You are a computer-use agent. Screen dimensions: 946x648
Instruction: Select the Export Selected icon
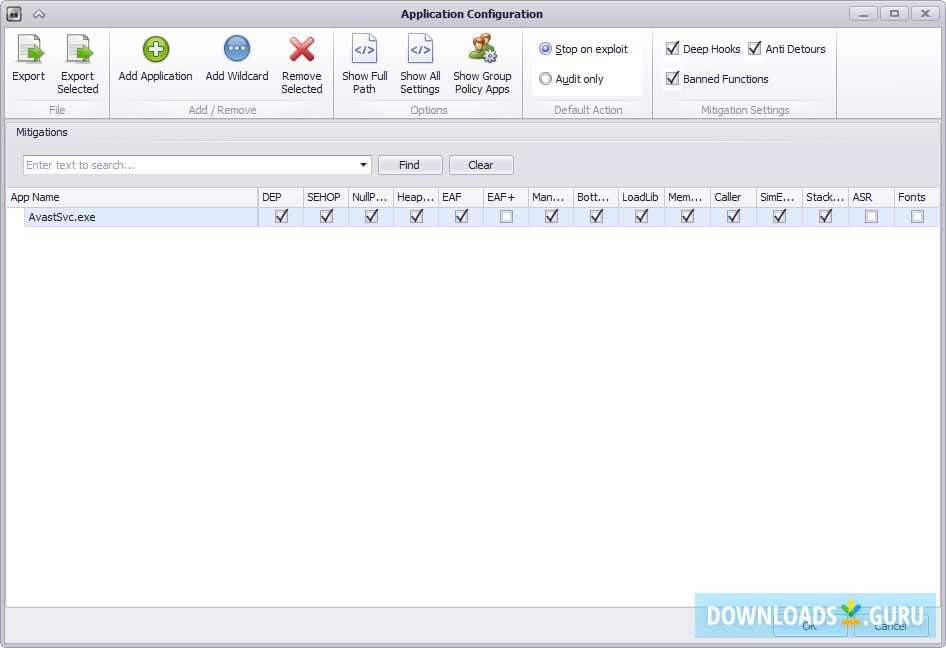tap(77, 47)
